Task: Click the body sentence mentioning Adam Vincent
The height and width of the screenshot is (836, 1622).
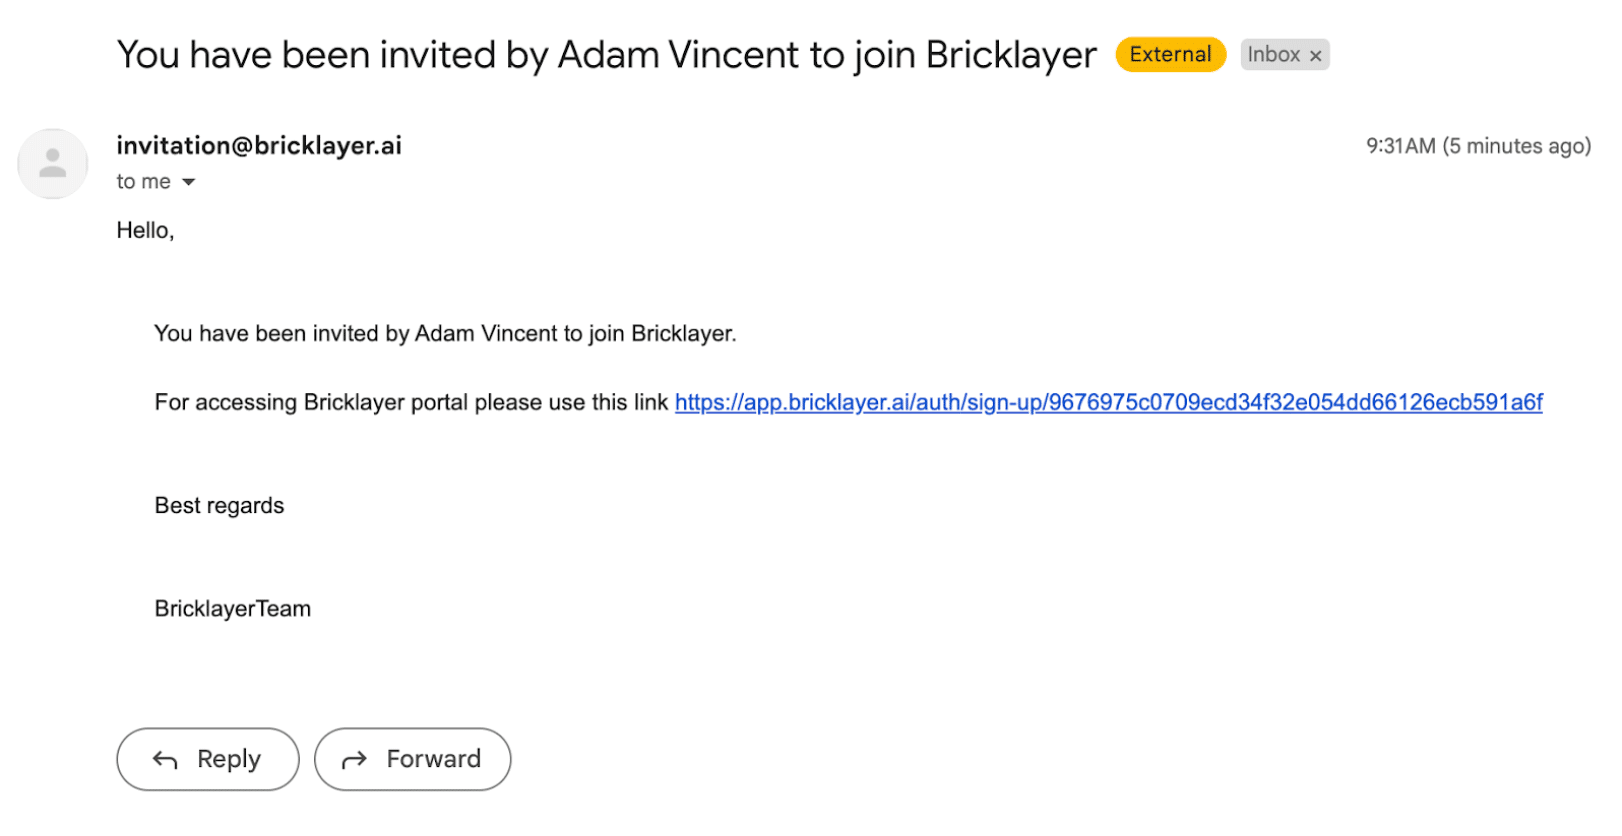Action: point(445,334)
